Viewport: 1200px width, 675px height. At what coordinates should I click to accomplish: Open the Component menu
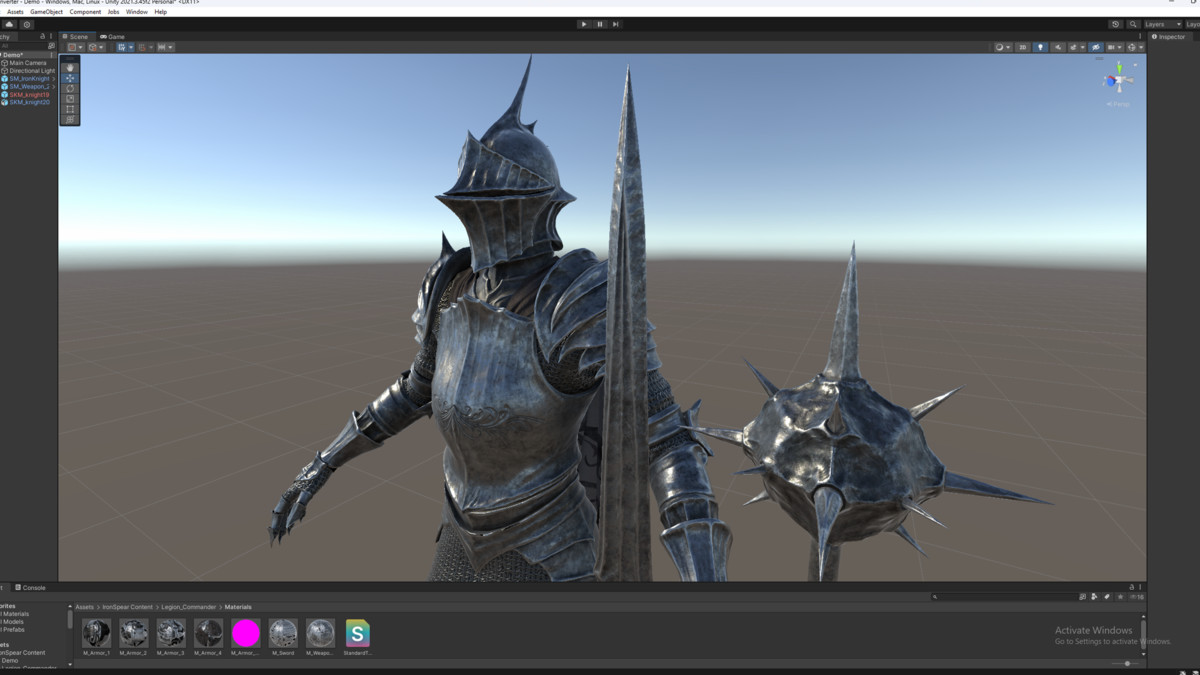click(85, 12)
